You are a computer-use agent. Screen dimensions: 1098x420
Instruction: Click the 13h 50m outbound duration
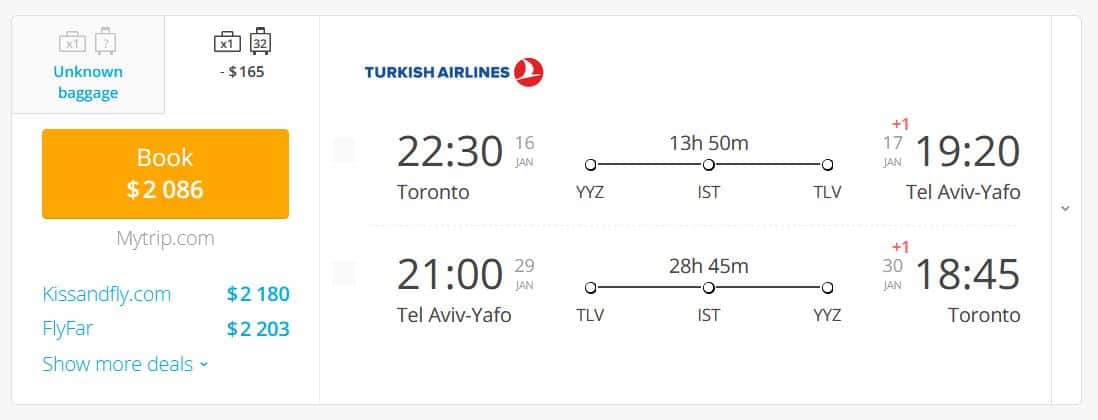pos(709,144)
